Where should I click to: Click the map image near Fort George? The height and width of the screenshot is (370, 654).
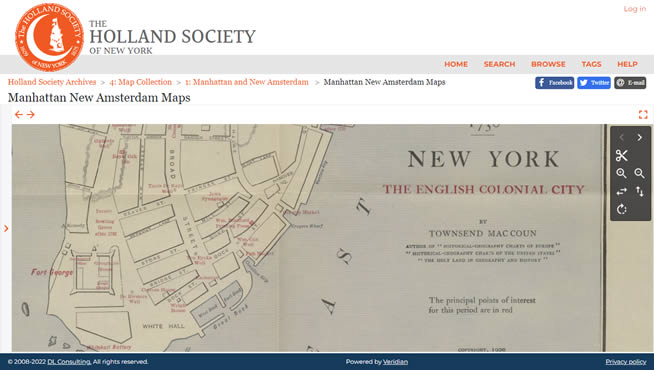pyautogui.click(x=52, y=272)
